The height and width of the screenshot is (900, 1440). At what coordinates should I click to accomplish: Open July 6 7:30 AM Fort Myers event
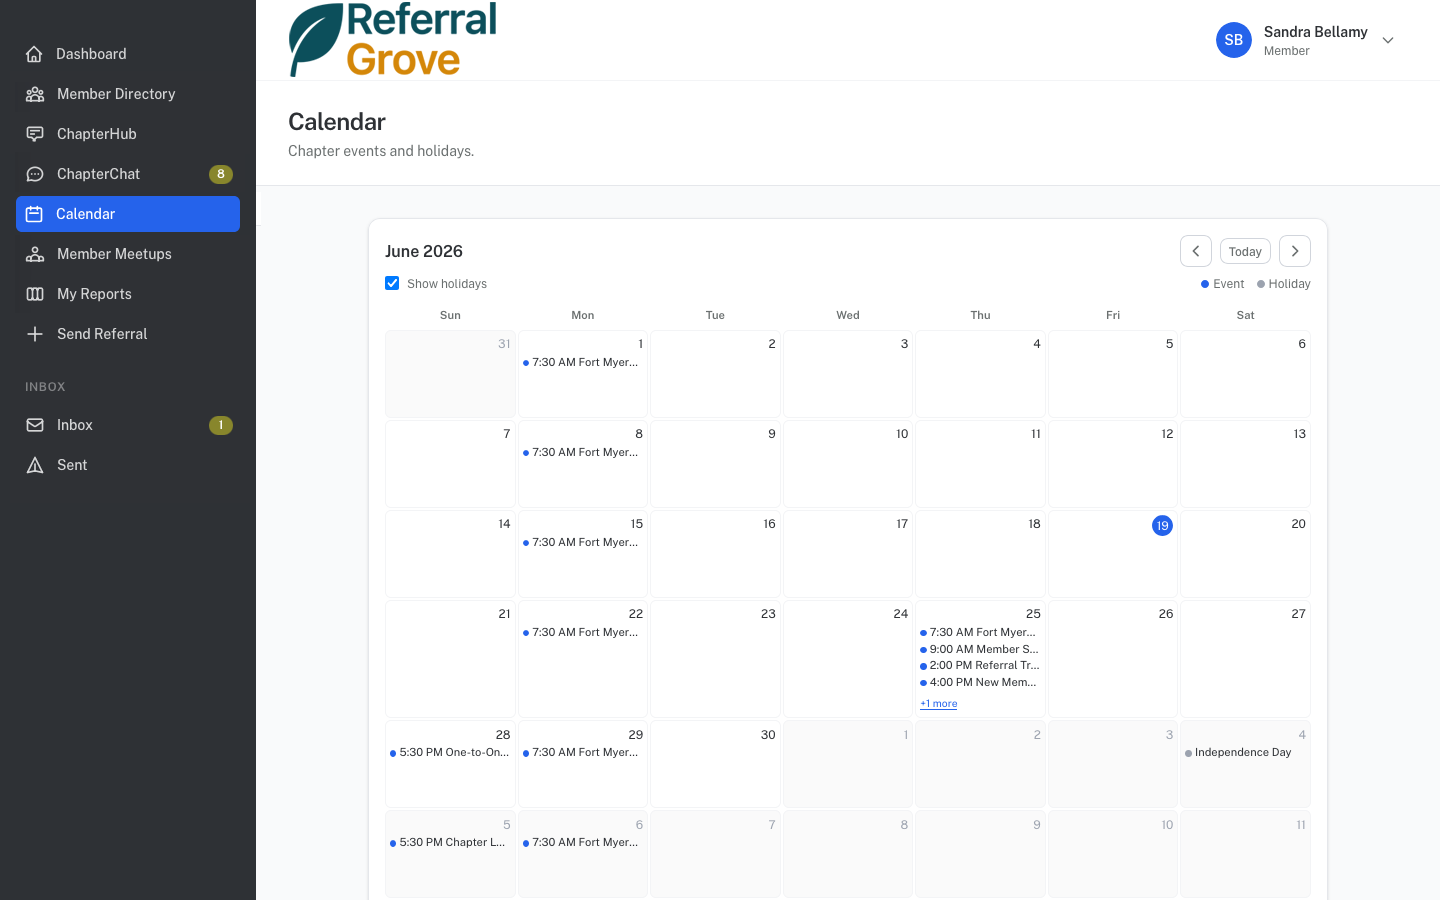point(582,843)
